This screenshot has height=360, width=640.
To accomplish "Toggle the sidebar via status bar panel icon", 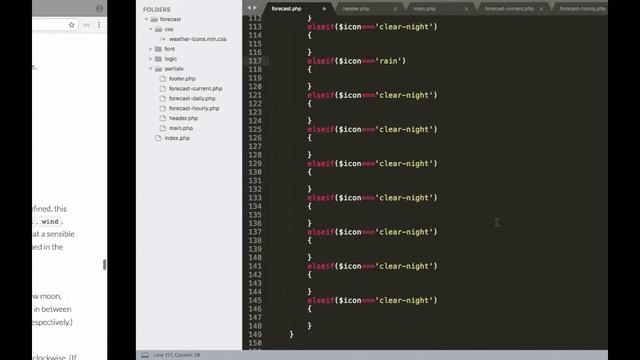I will 145,355.
